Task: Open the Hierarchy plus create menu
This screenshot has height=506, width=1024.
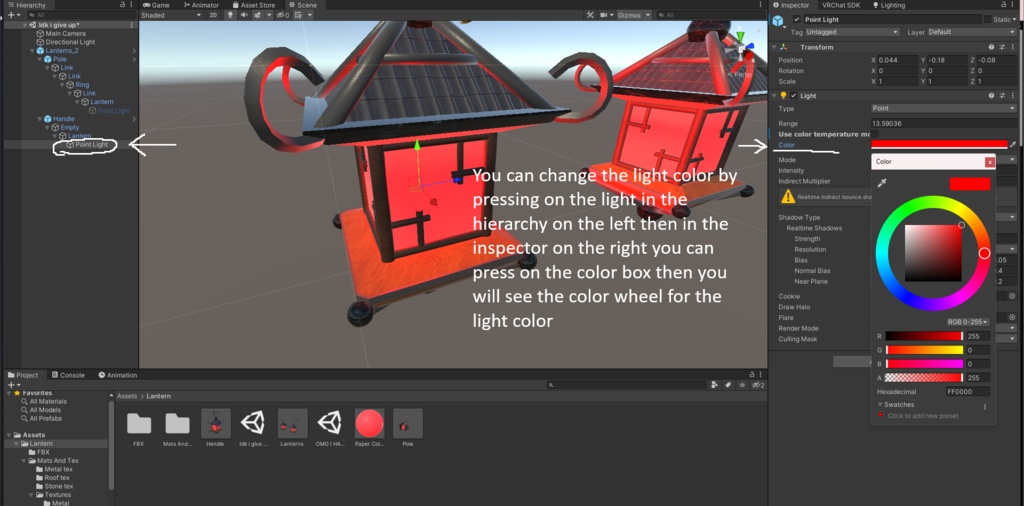Action: [12, 14]
